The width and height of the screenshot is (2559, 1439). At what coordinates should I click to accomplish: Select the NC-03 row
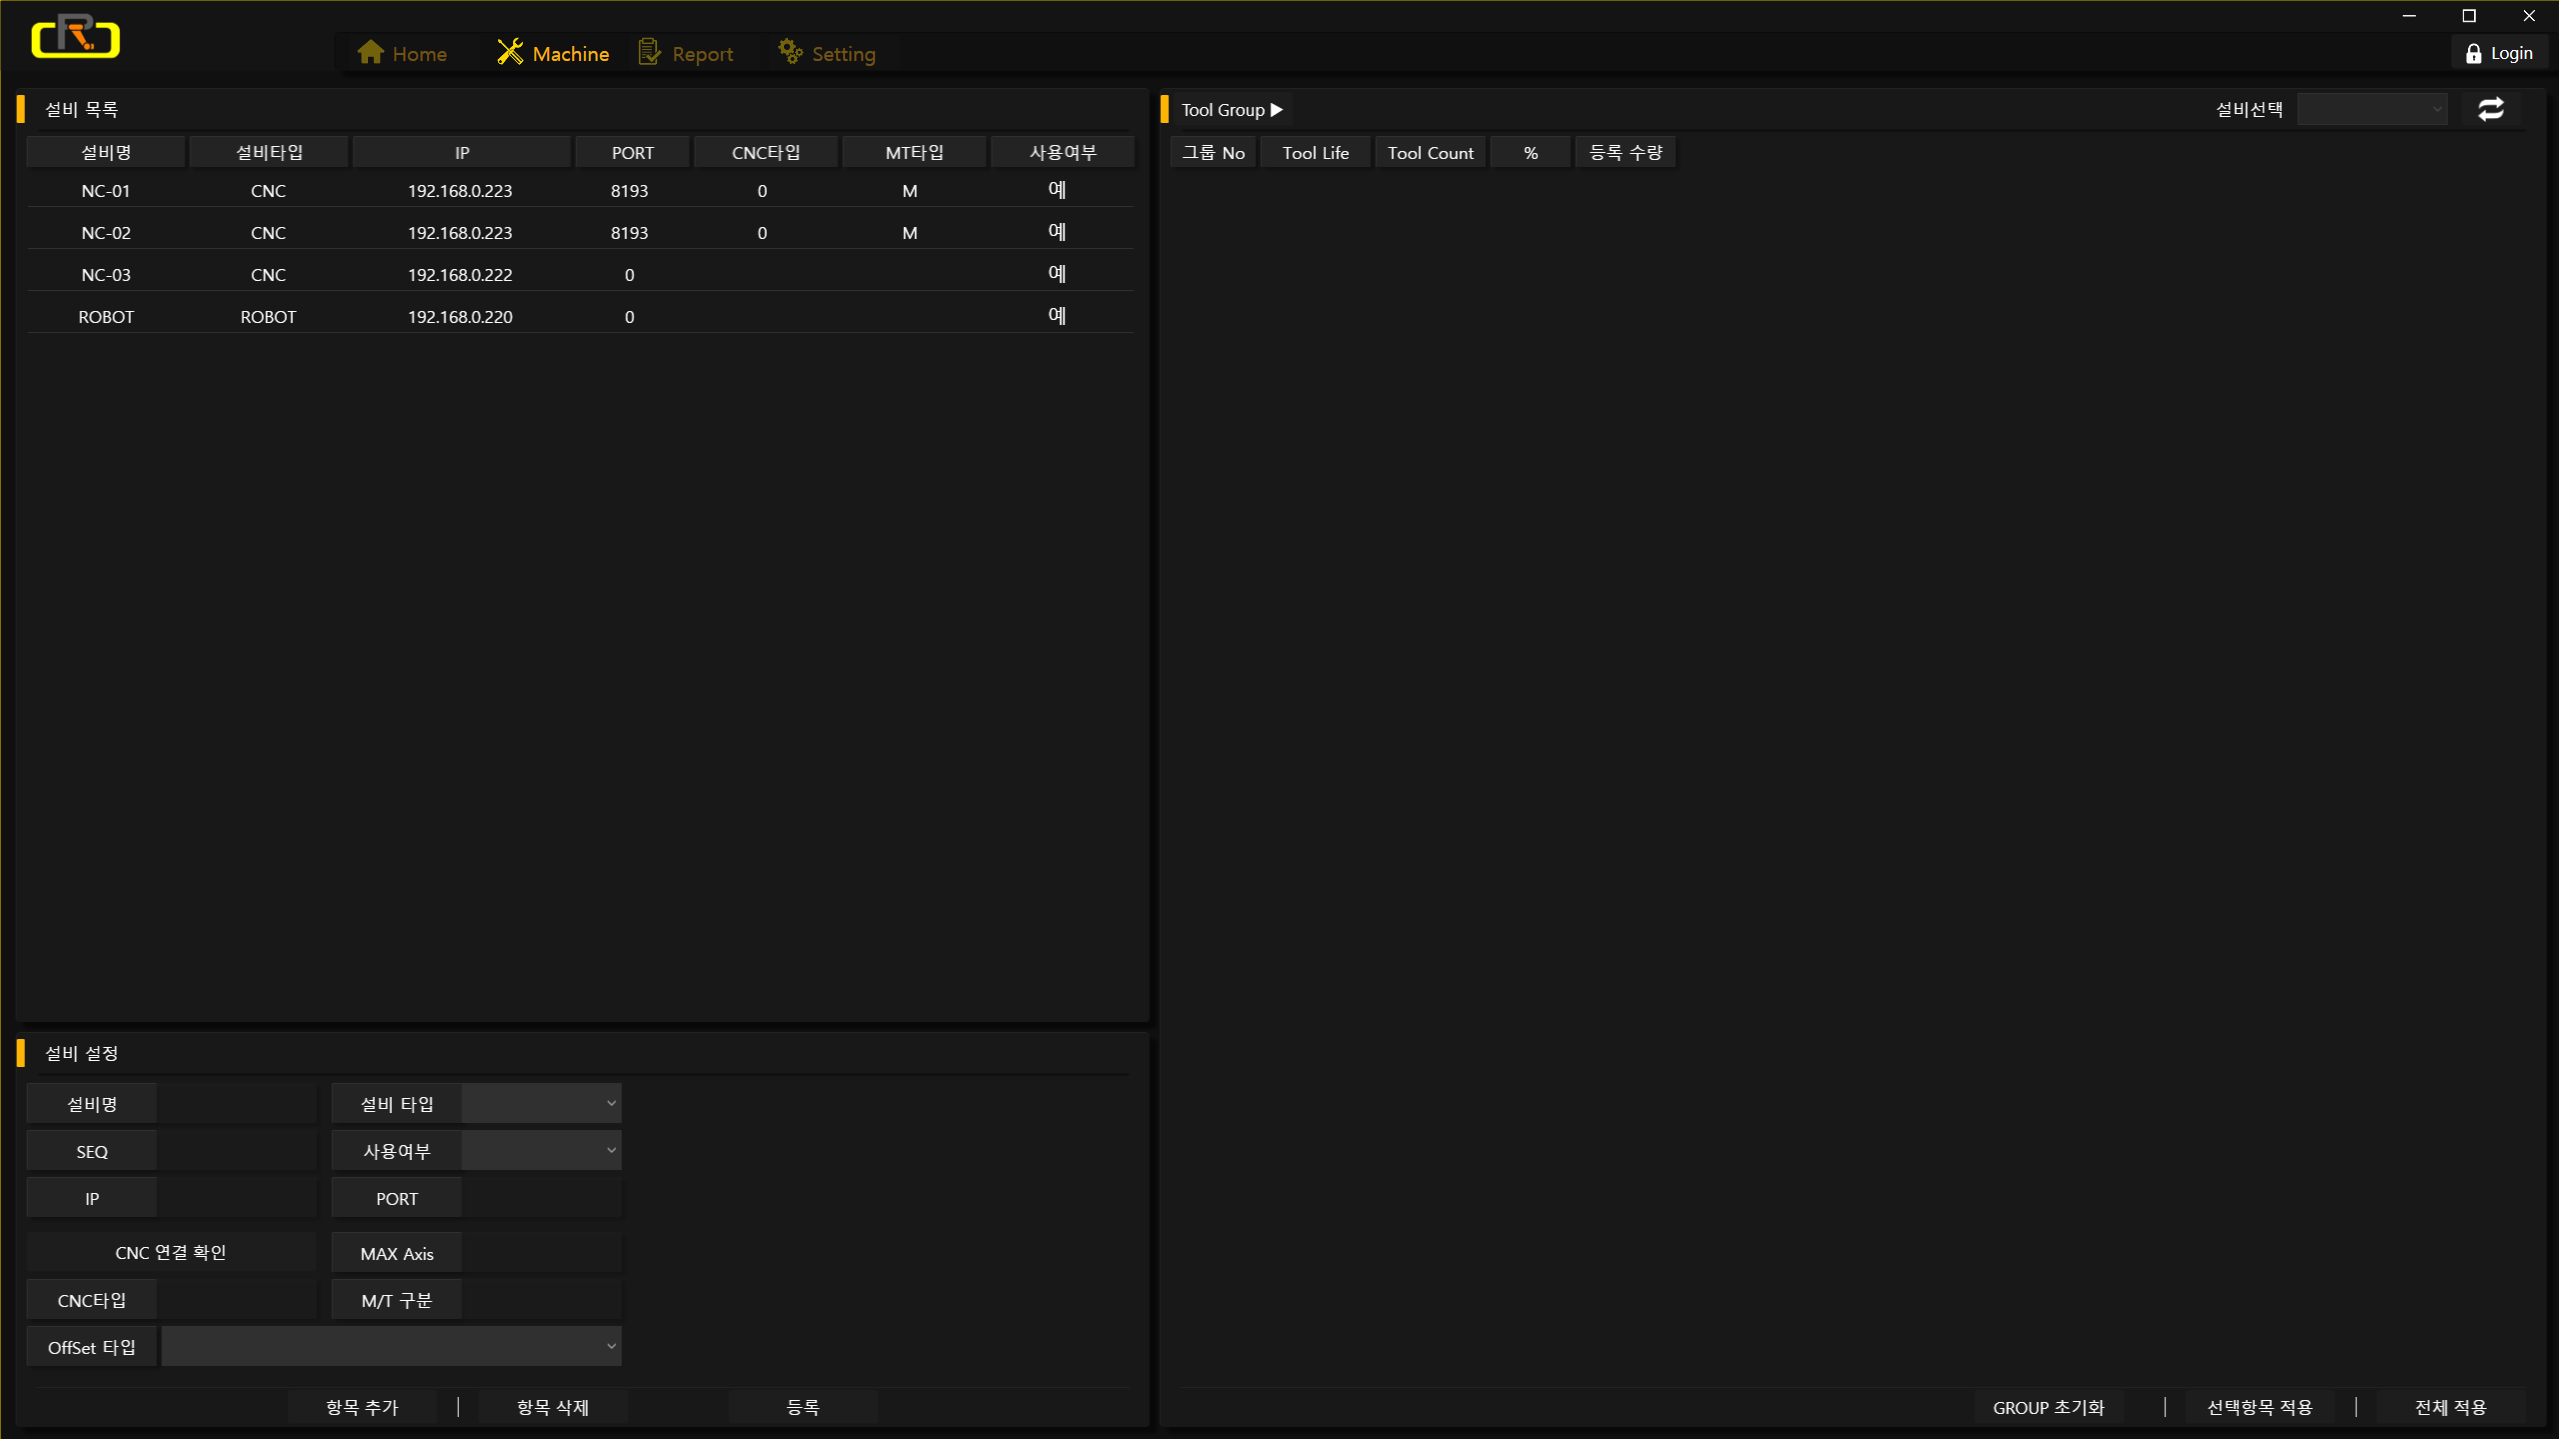tap(106, 275)
